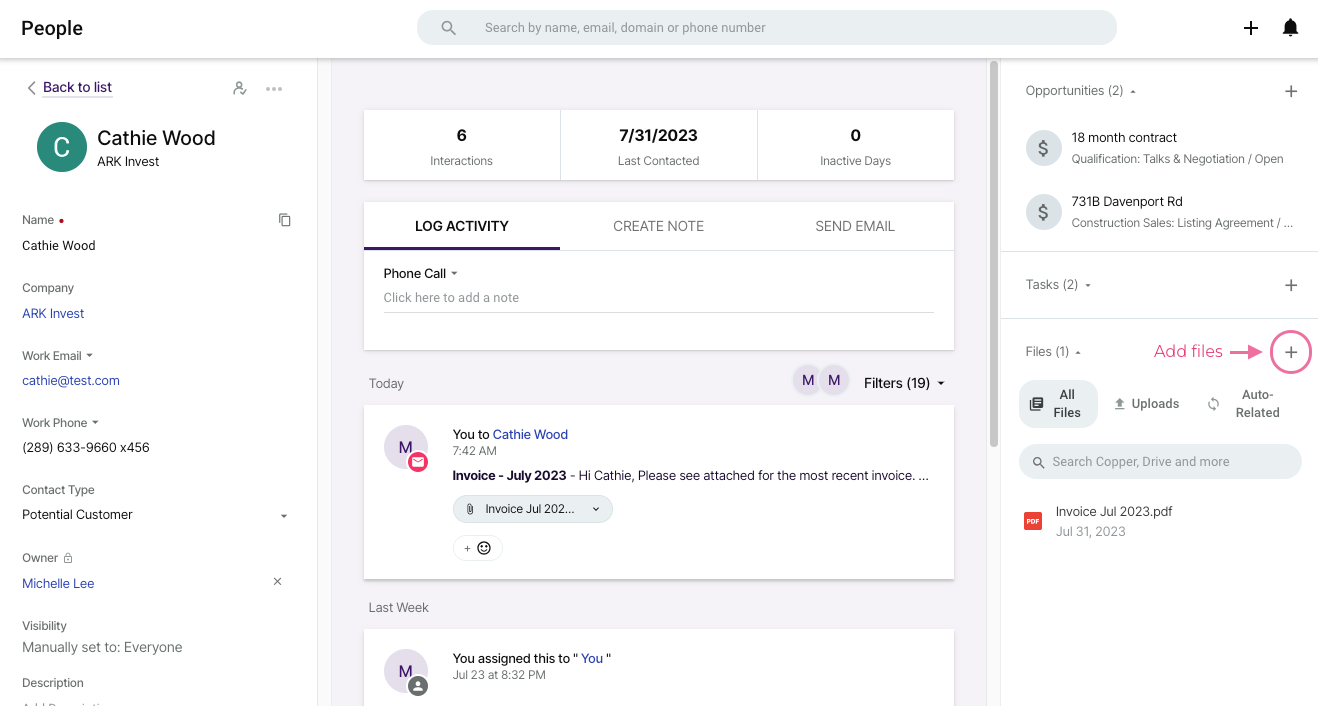Click the follow contact person icon

(x=240, y=88)
